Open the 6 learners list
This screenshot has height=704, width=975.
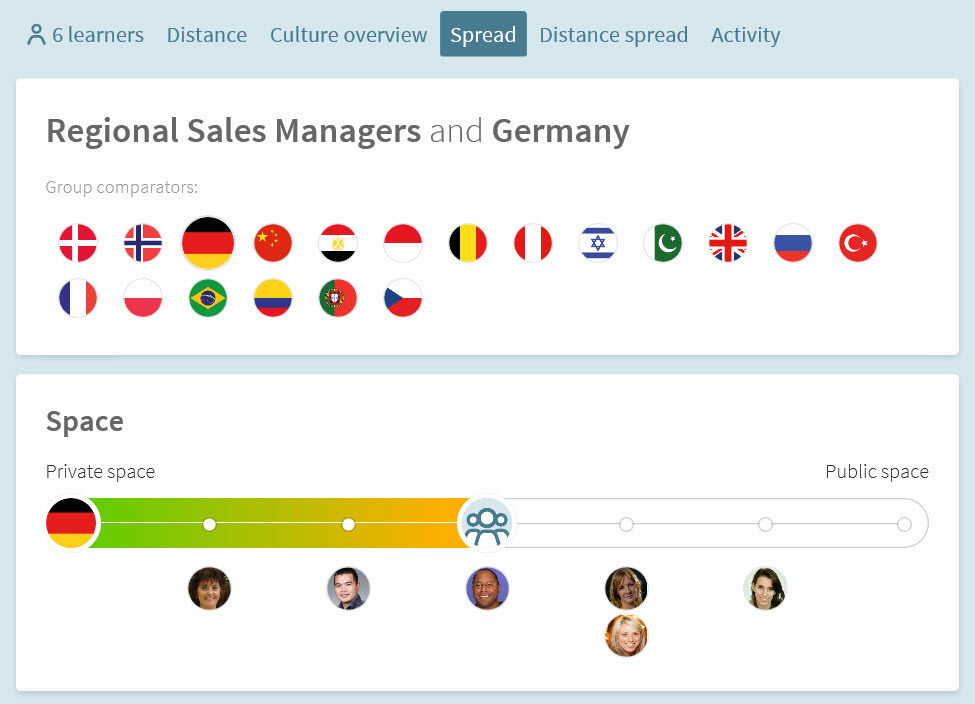click(x=85, y=35)
